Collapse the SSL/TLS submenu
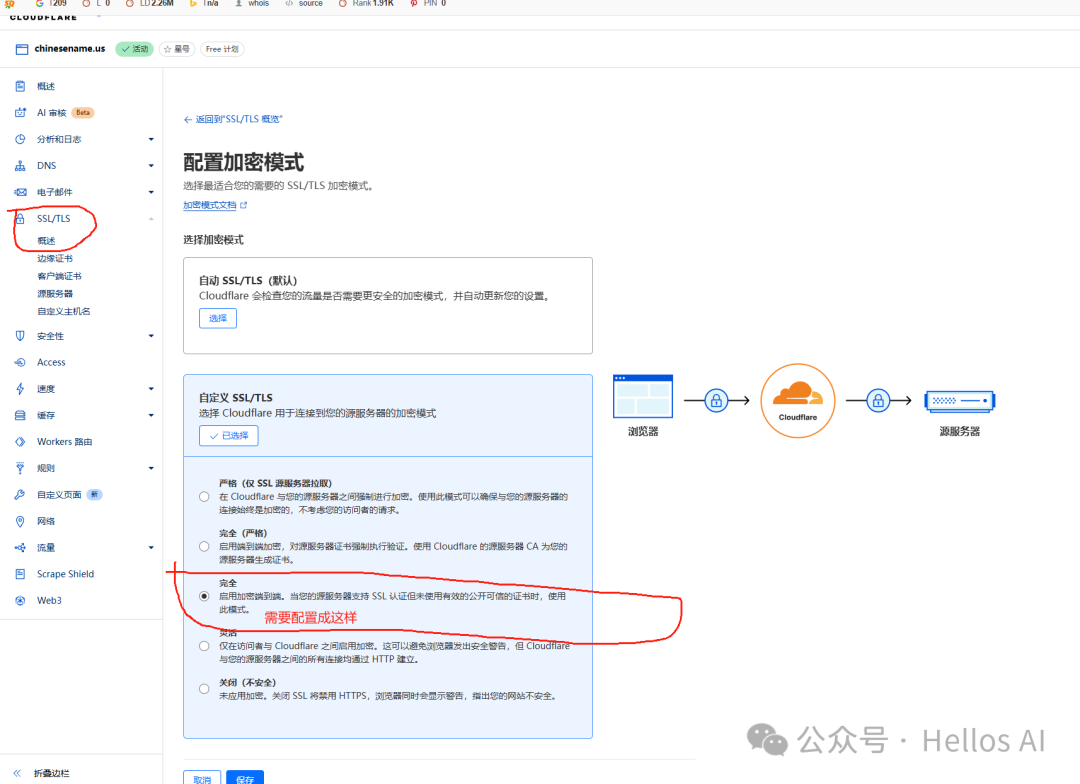This screenshot has height=784, width=1080. [x=151, y=218]
